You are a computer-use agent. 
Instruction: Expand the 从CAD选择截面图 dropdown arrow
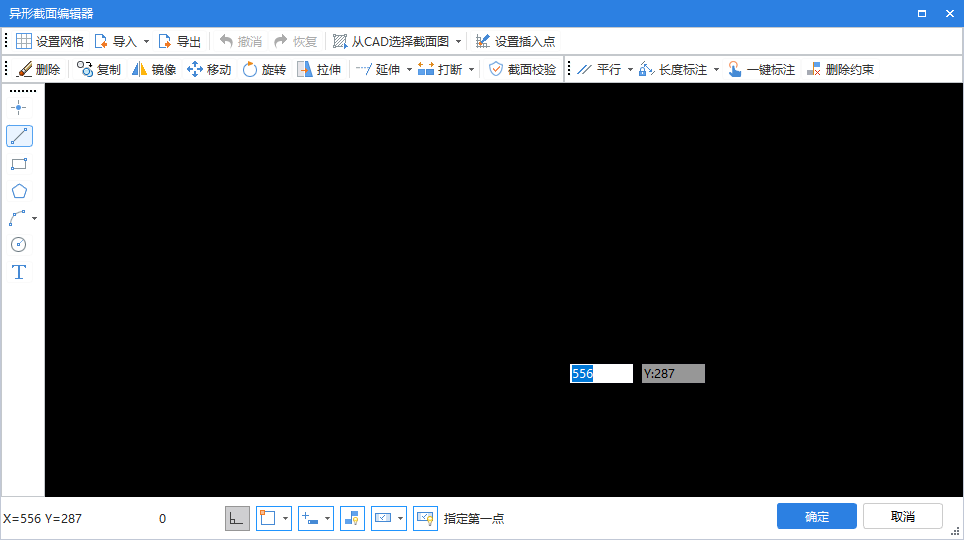[459, 41]
